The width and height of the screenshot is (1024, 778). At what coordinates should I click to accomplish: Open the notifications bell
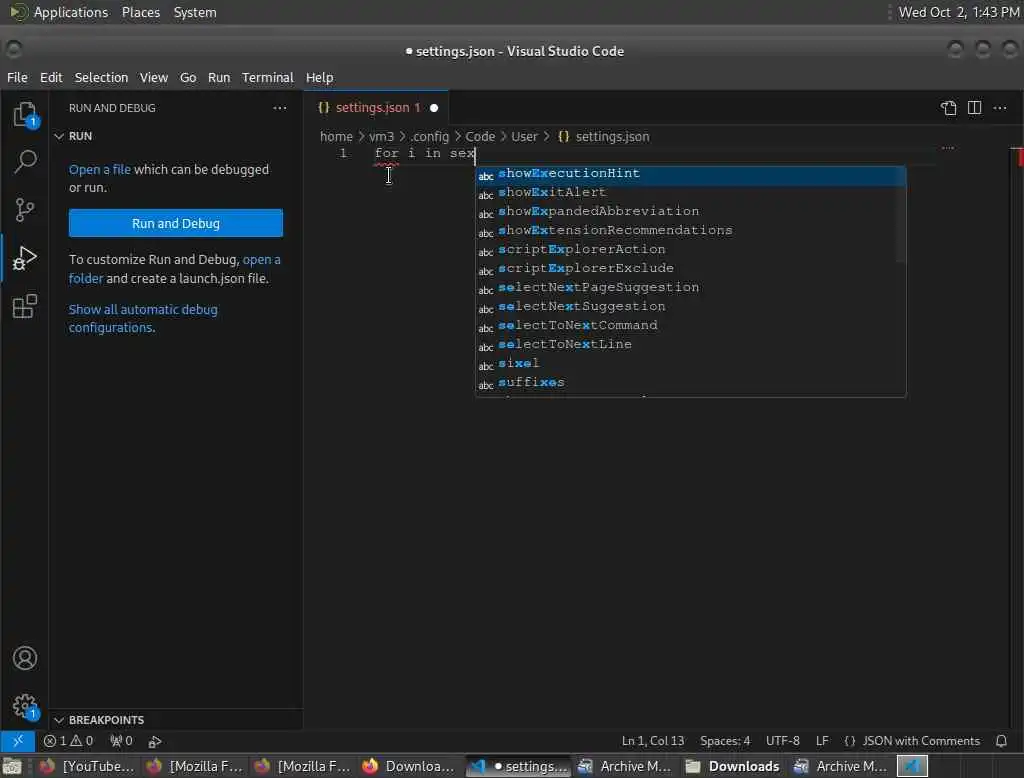[1001, 741]
